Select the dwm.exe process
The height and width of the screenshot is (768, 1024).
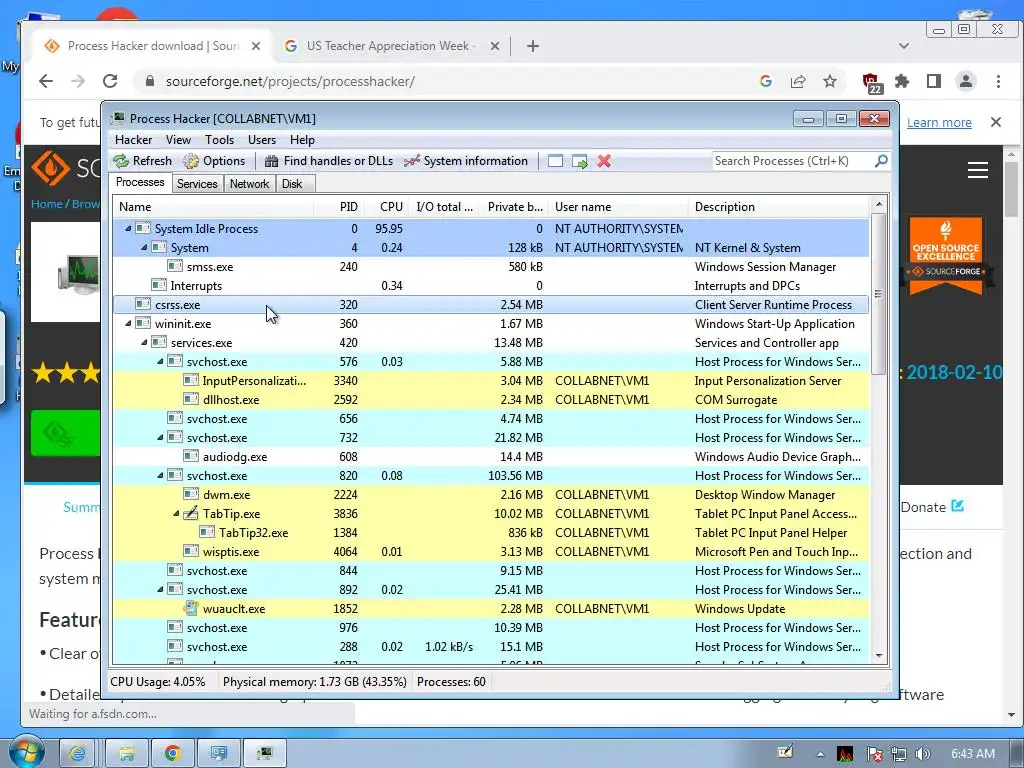[491, 494]
